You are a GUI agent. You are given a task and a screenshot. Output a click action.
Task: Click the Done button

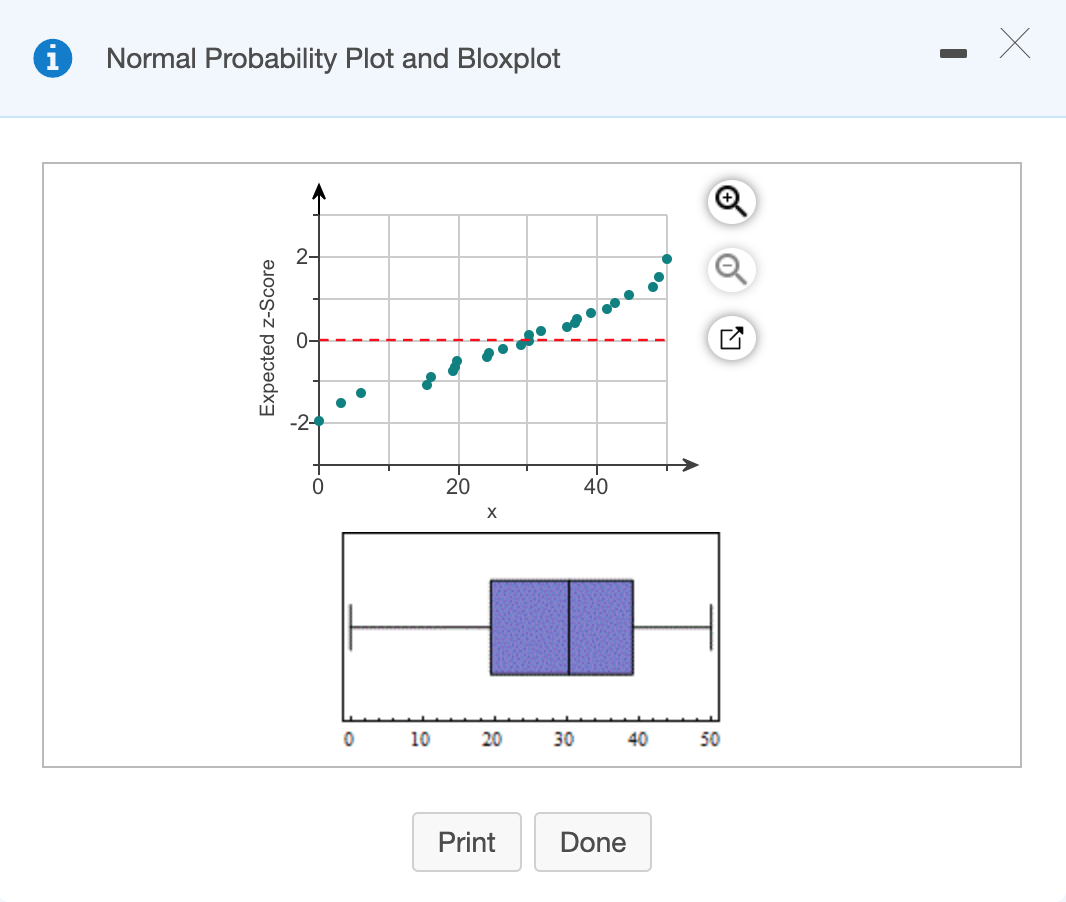(x=592, y=842)
